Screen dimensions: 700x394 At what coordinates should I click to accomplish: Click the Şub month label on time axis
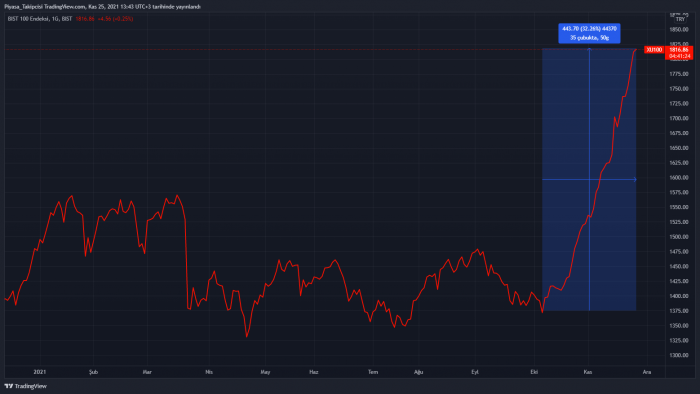tap(93, 372)
